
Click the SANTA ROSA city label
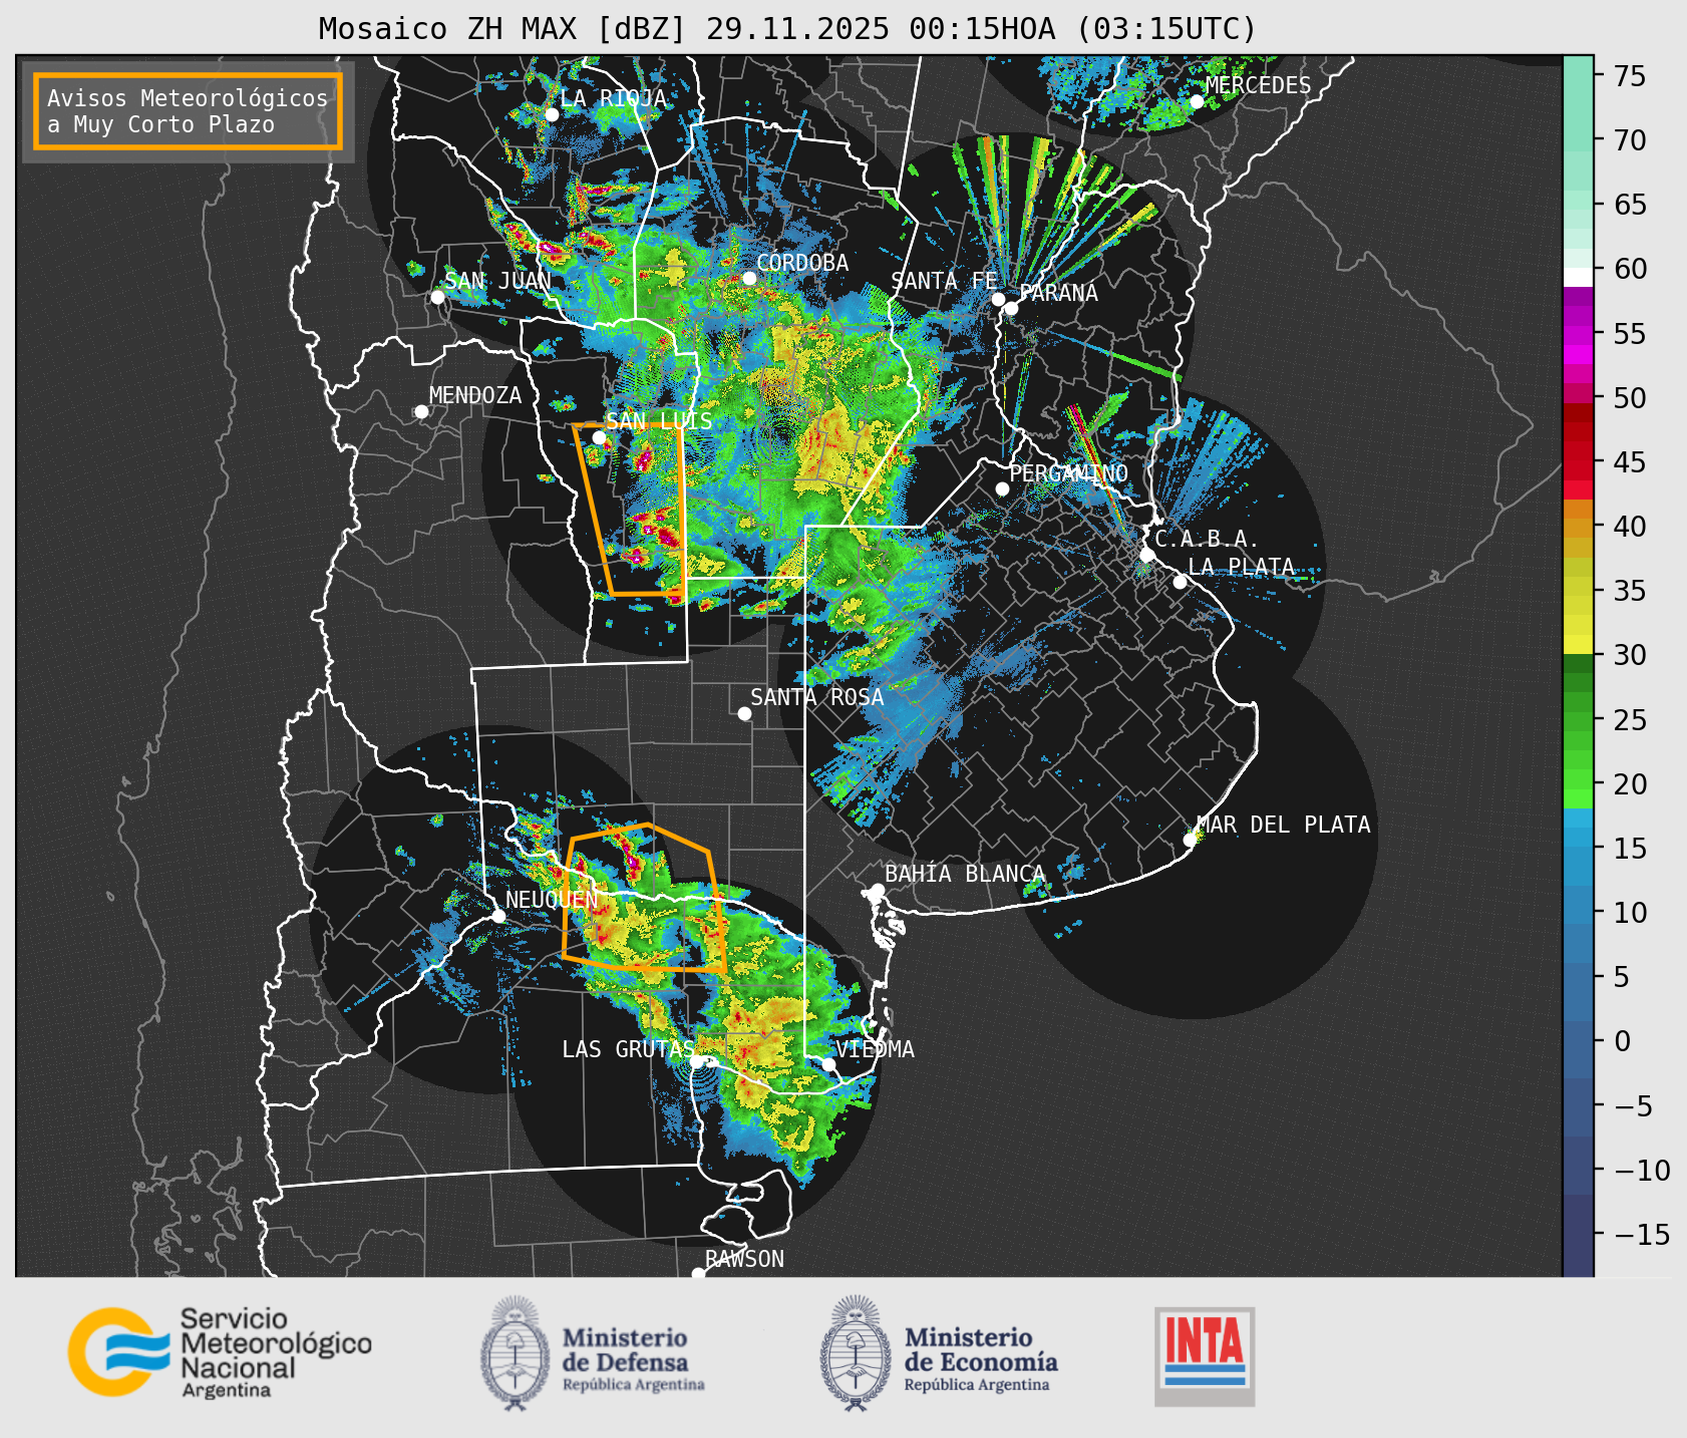point(817,697)
